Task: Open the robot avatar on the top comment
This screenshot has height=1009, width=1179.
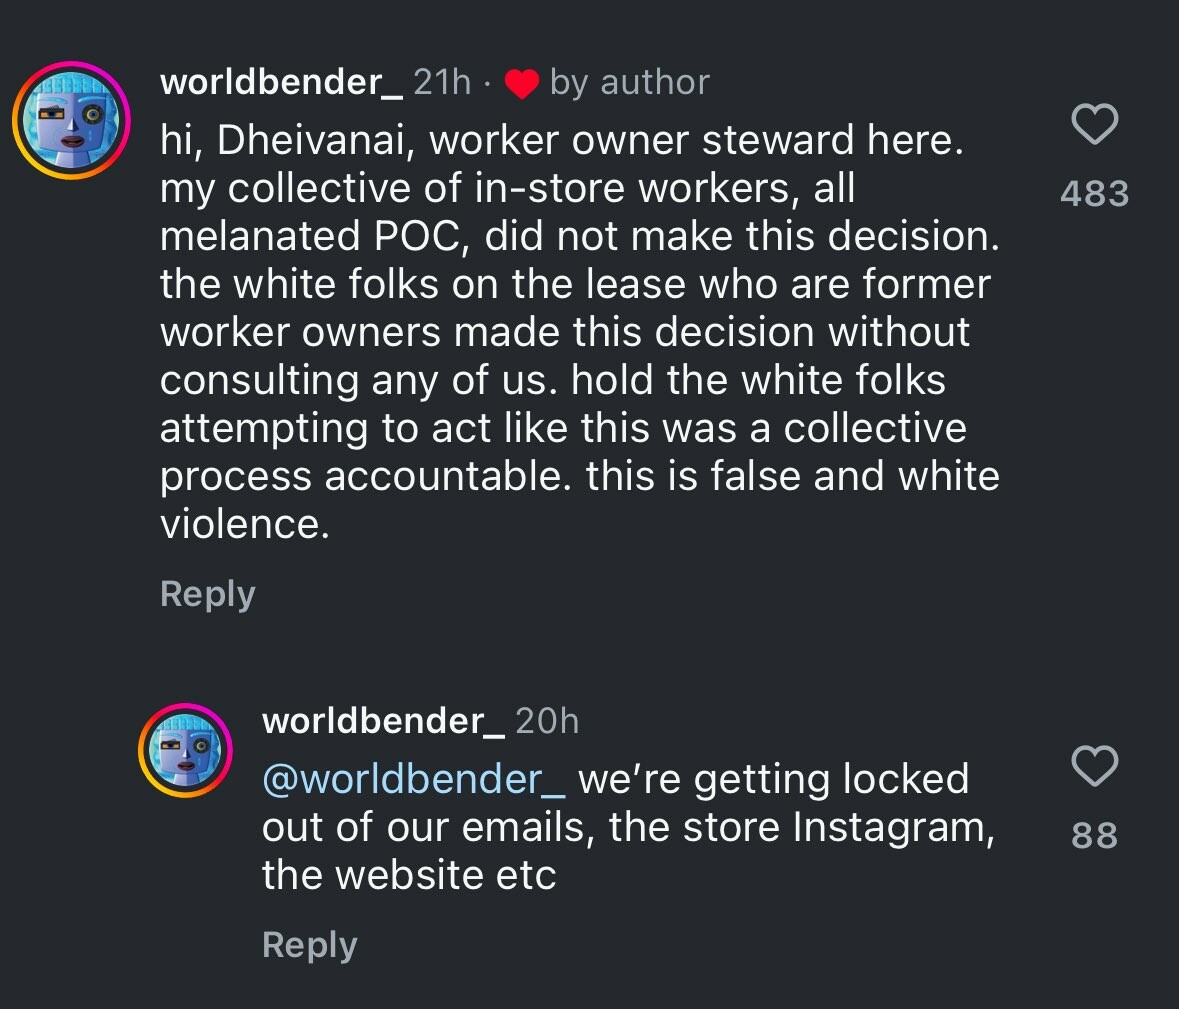Action: click(72, 120)
